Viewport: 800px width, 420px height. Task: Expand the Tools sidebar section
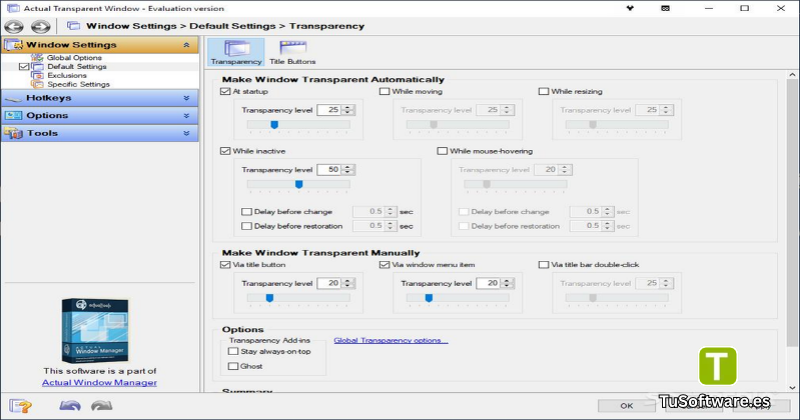(186, 133)
